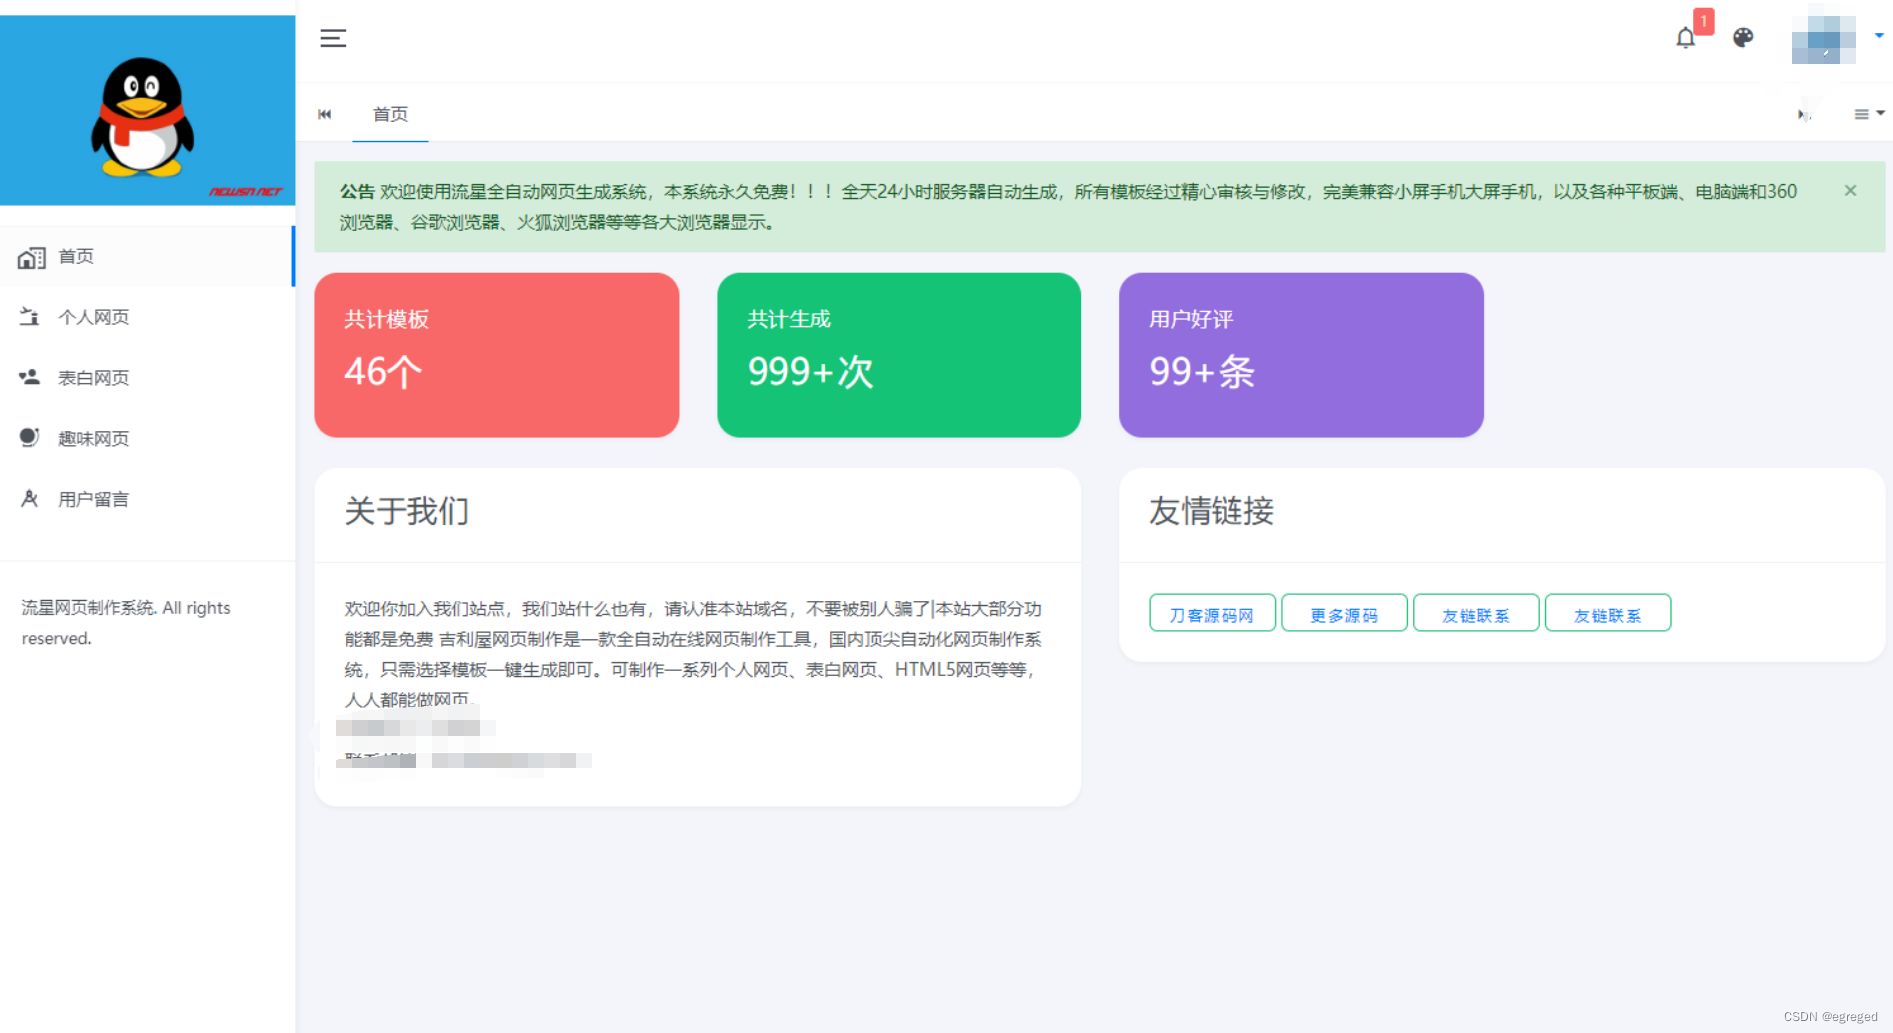Visit the 刀客源码网 friend link
1893x1033 pixels.
point(1211,613)
